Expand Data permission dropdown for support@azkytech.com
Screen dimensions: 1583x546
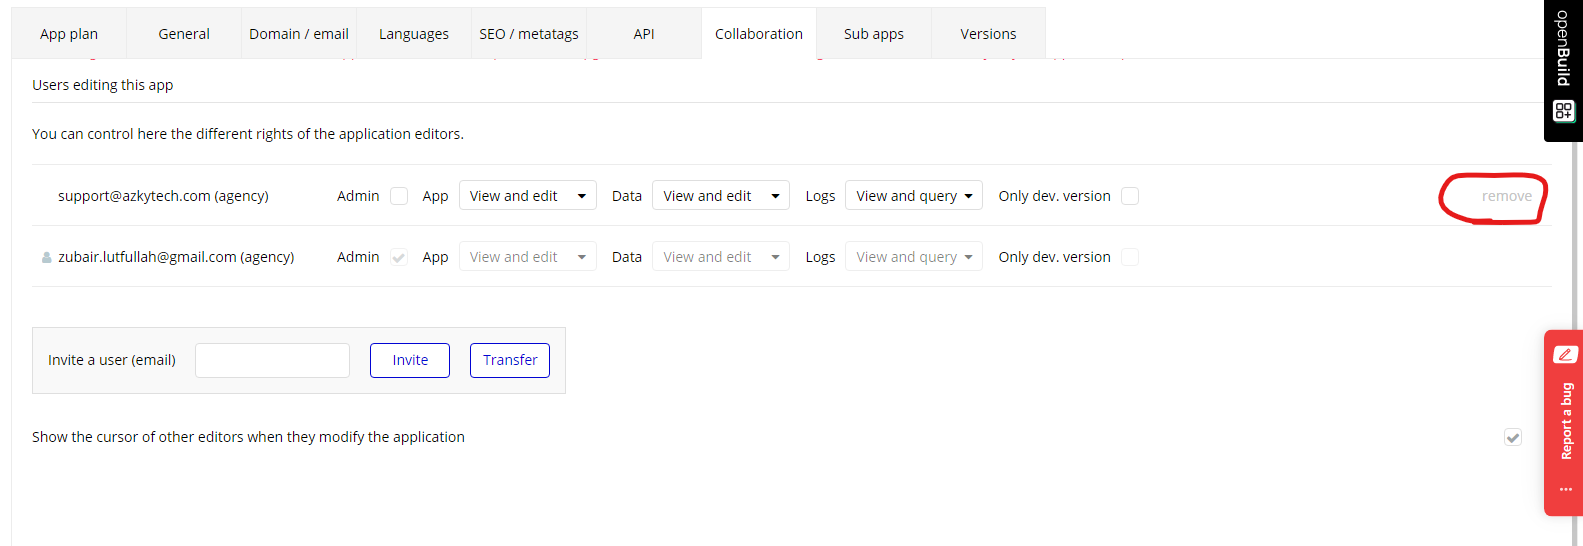coord(720,196)
